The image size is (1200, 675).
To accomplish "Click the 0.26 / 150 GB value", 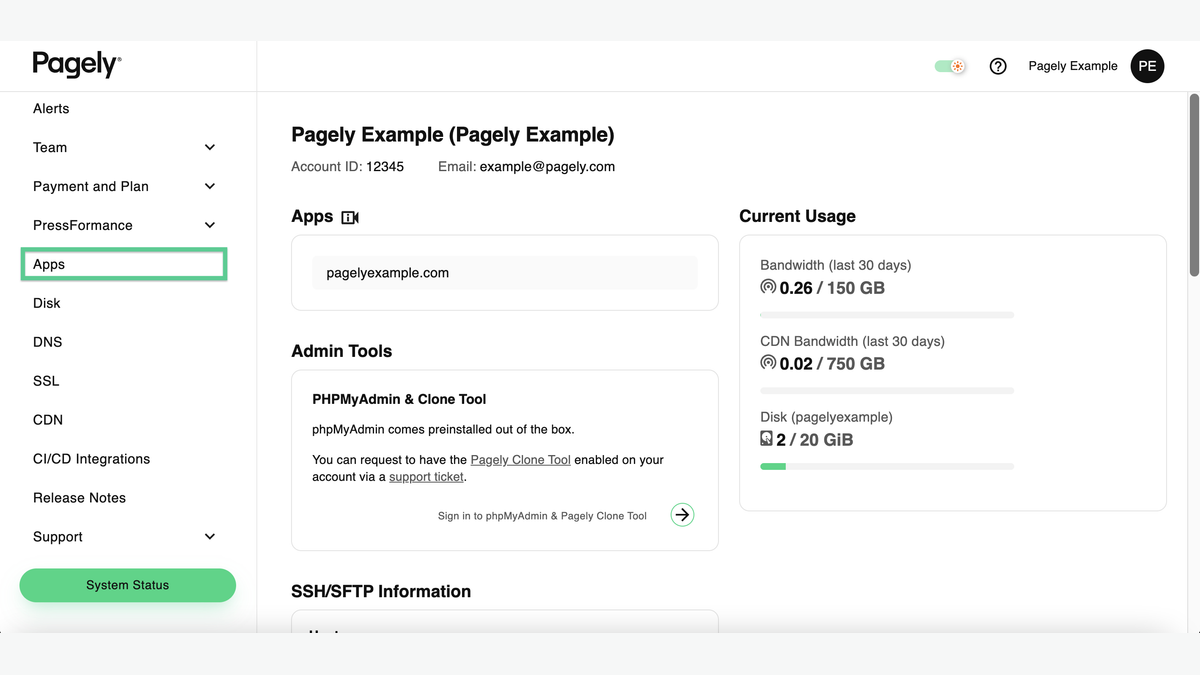I will pos(832,288).
